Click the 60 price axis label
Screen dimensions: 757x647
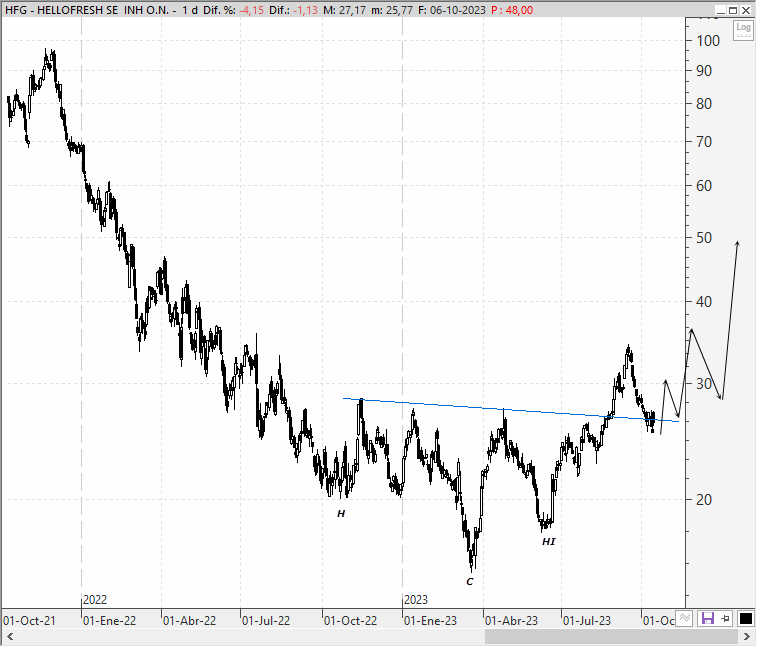click(x=704, y=185)
